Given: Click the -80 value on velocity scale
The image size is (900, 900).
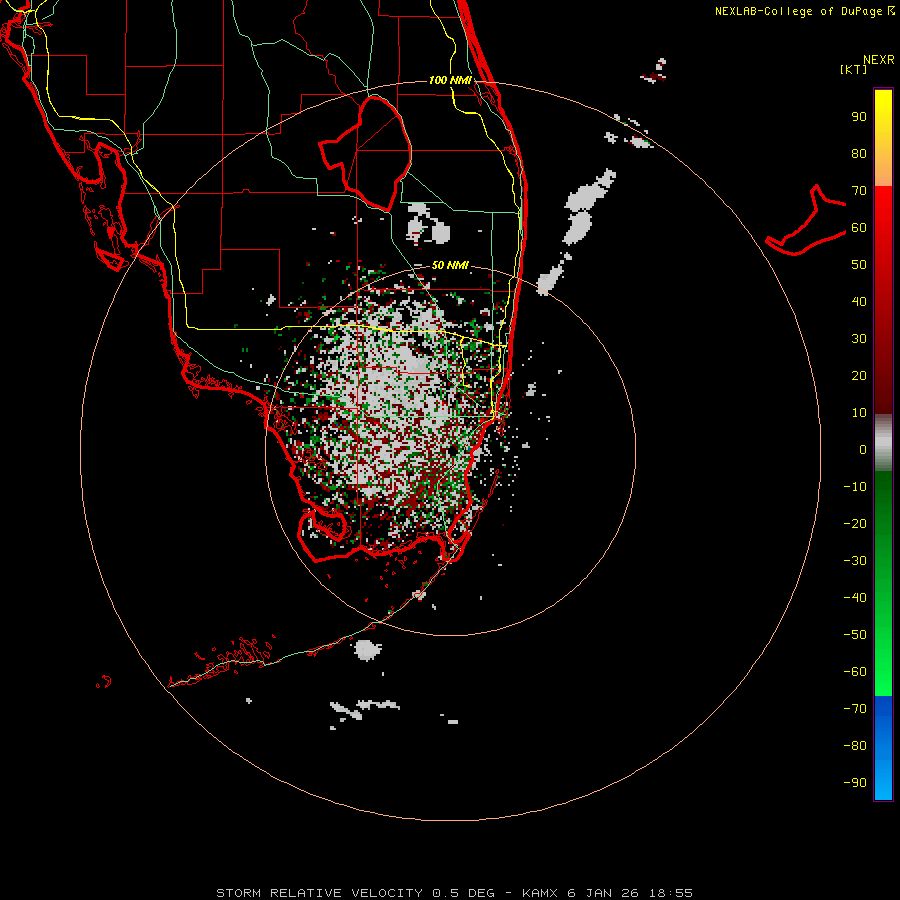Looking at the screenshot, I should click(855, 746).
